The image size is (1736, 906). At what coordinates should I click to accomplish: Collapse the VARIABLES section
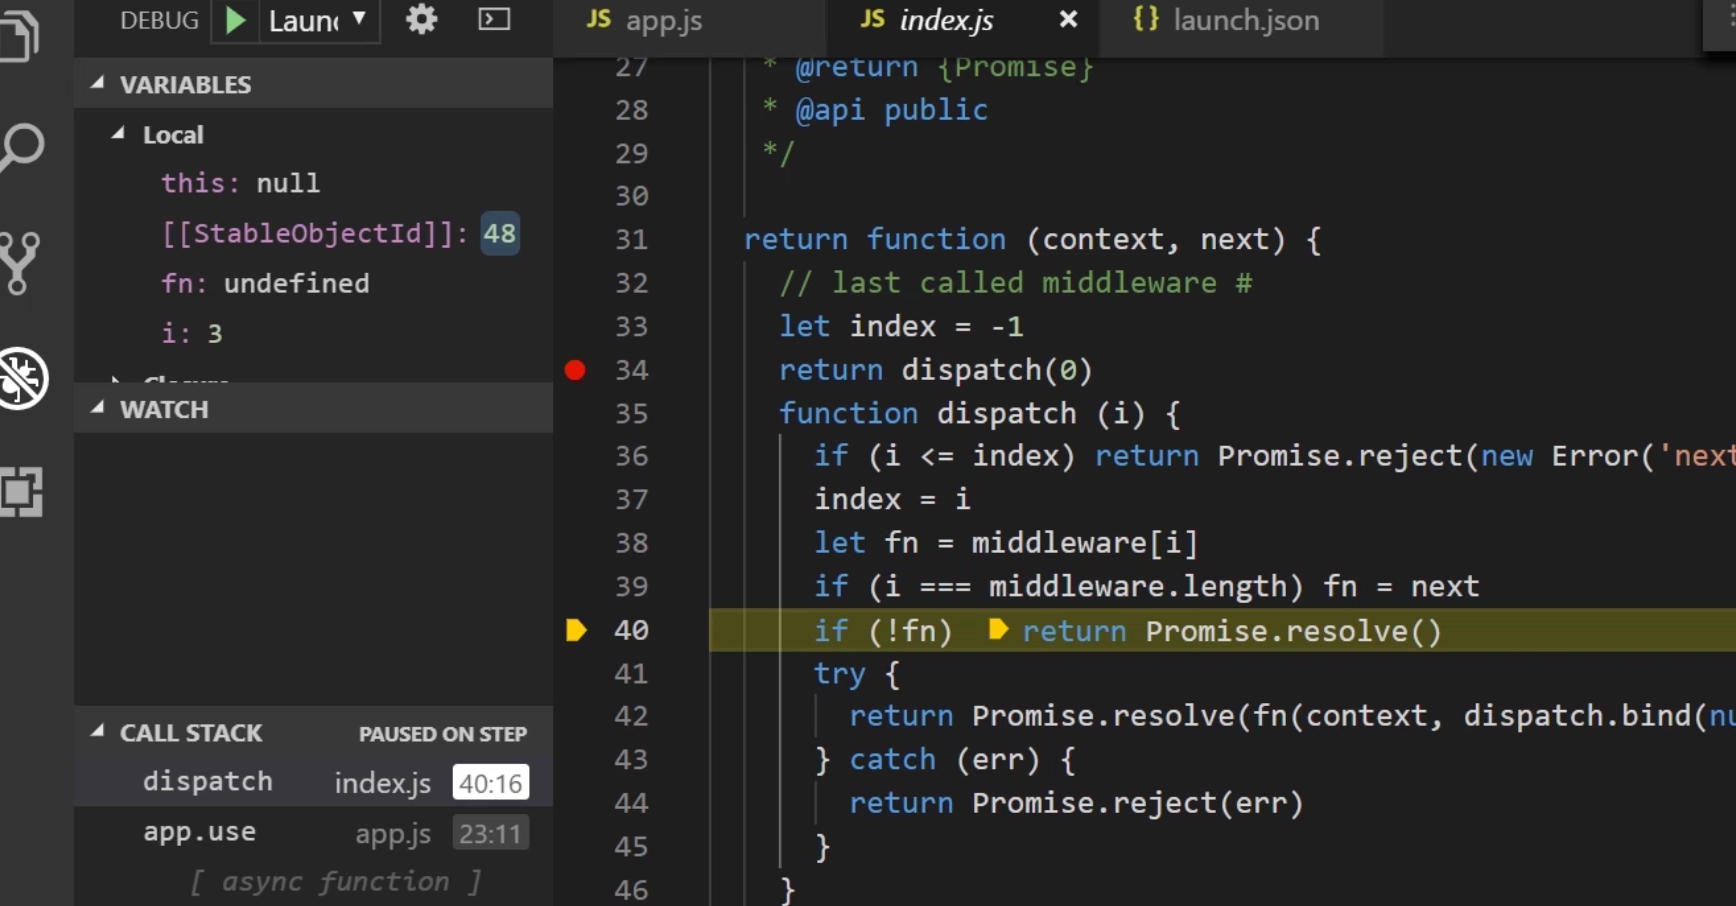(97, 84)
